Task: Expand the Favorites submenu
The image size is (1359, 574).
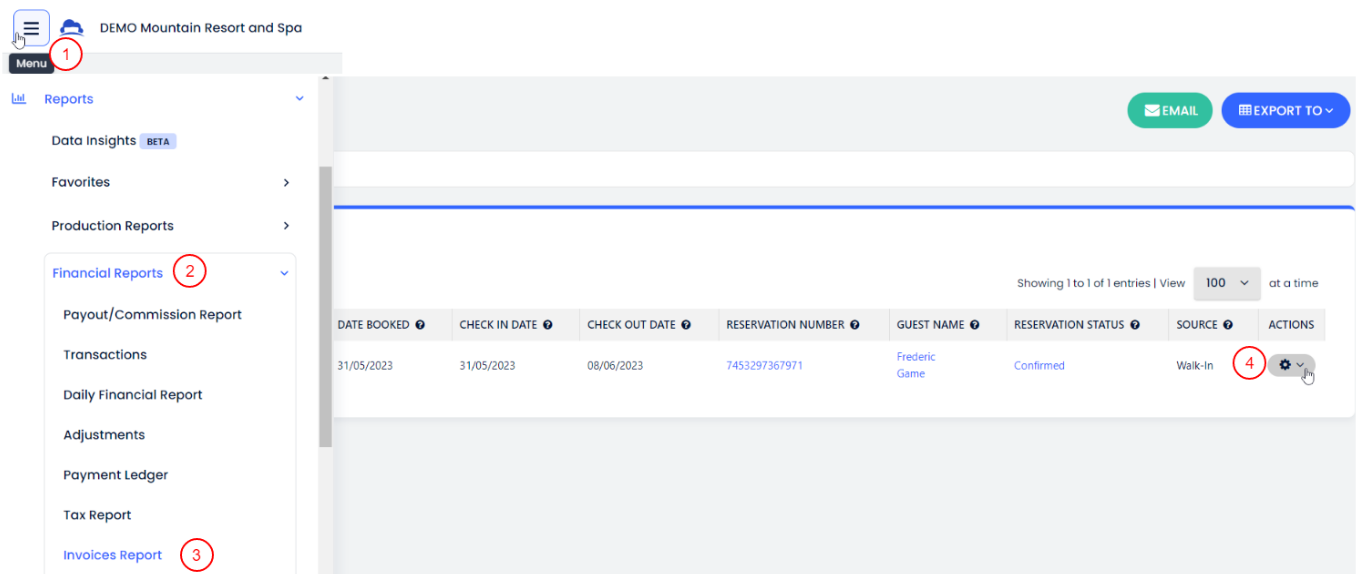Action: tap(286, 183)
